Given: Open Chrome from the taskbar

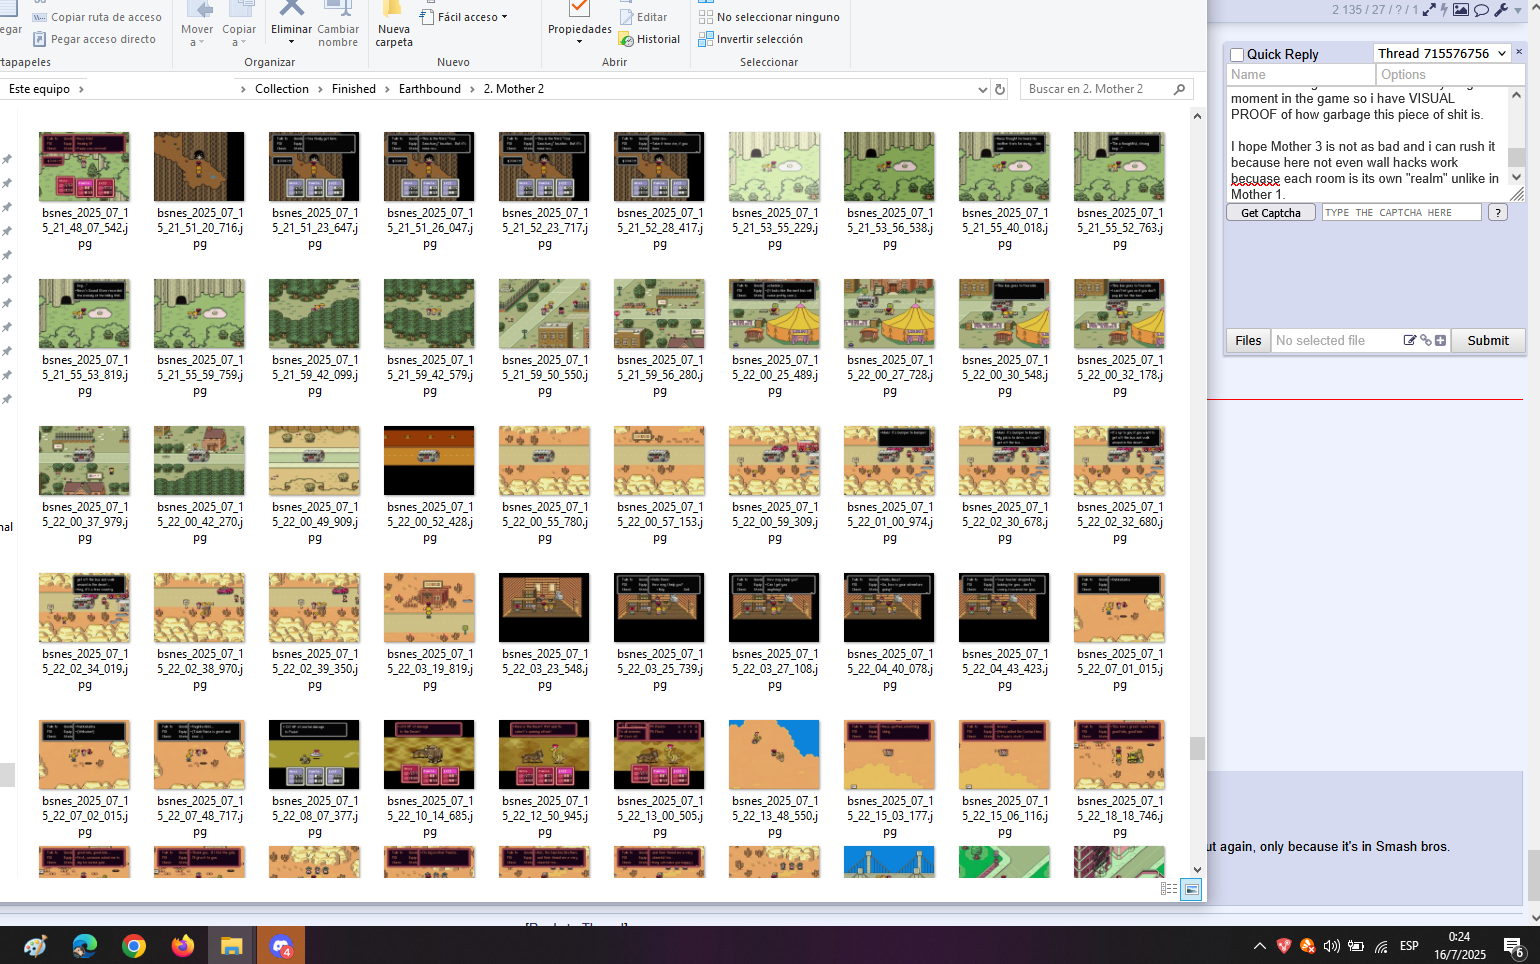Looking at the screenshot, I should (x=133, y=945).
